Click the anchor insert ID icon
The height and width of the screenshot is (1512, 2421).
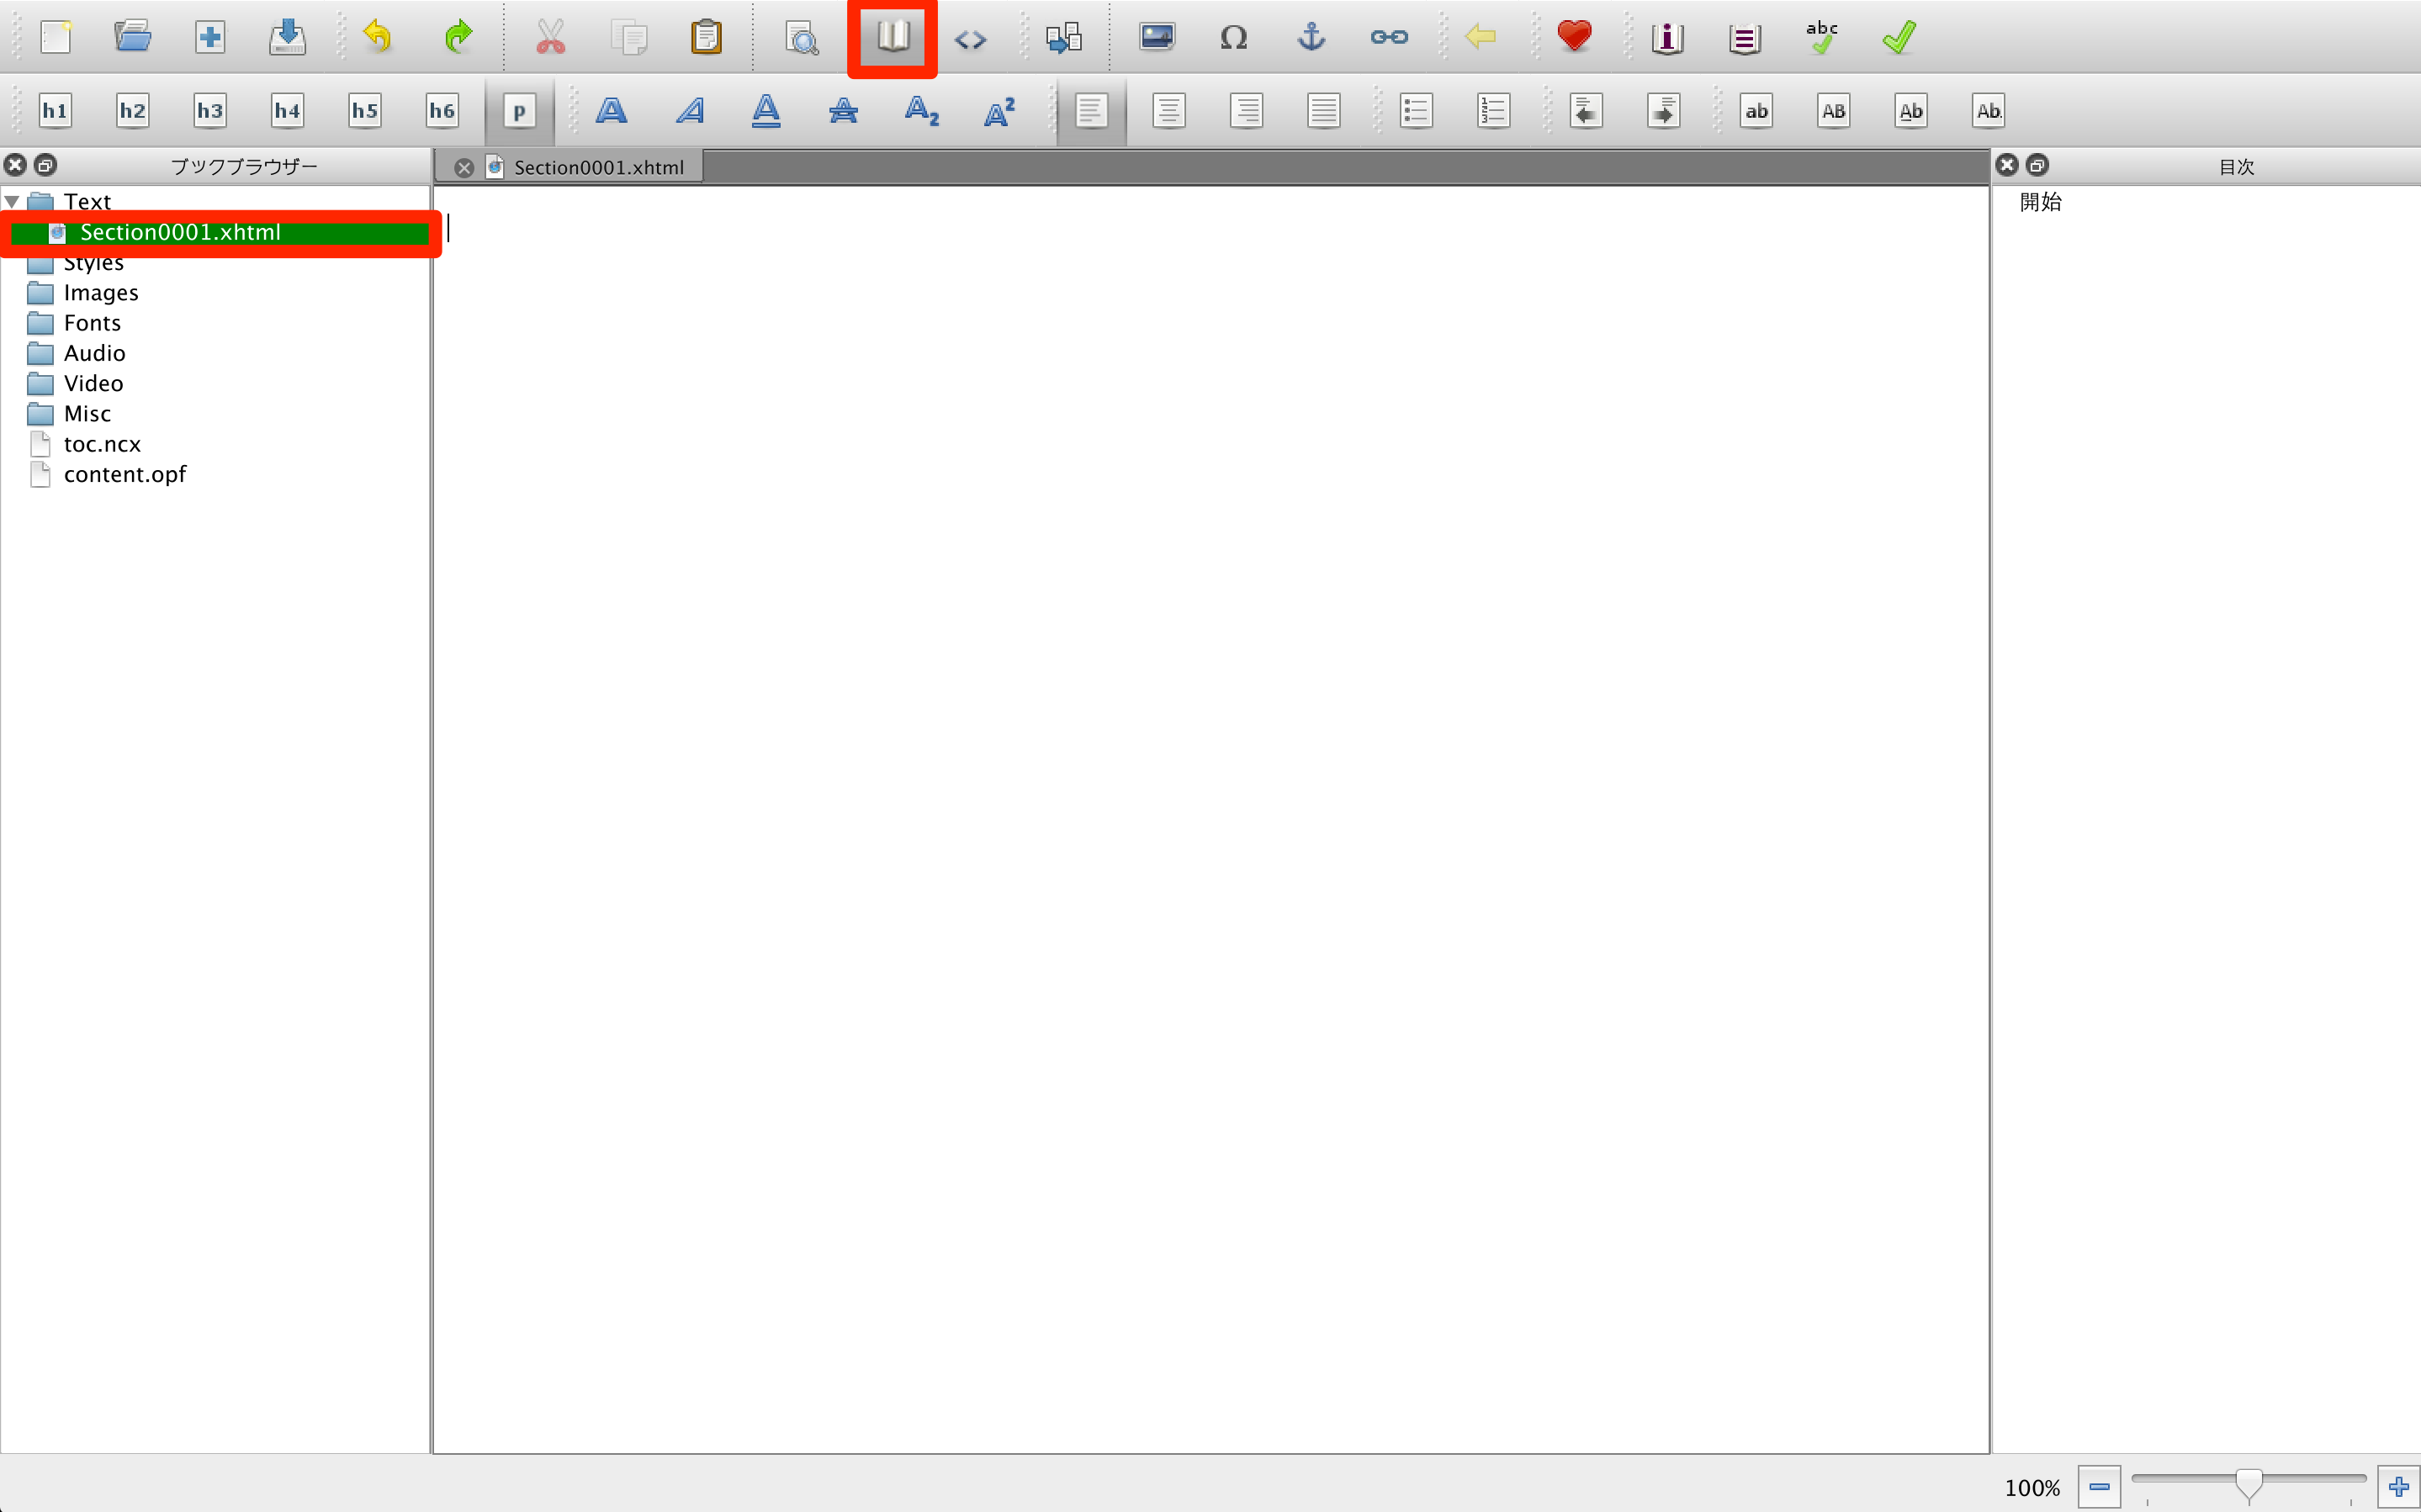point(1311,37)
